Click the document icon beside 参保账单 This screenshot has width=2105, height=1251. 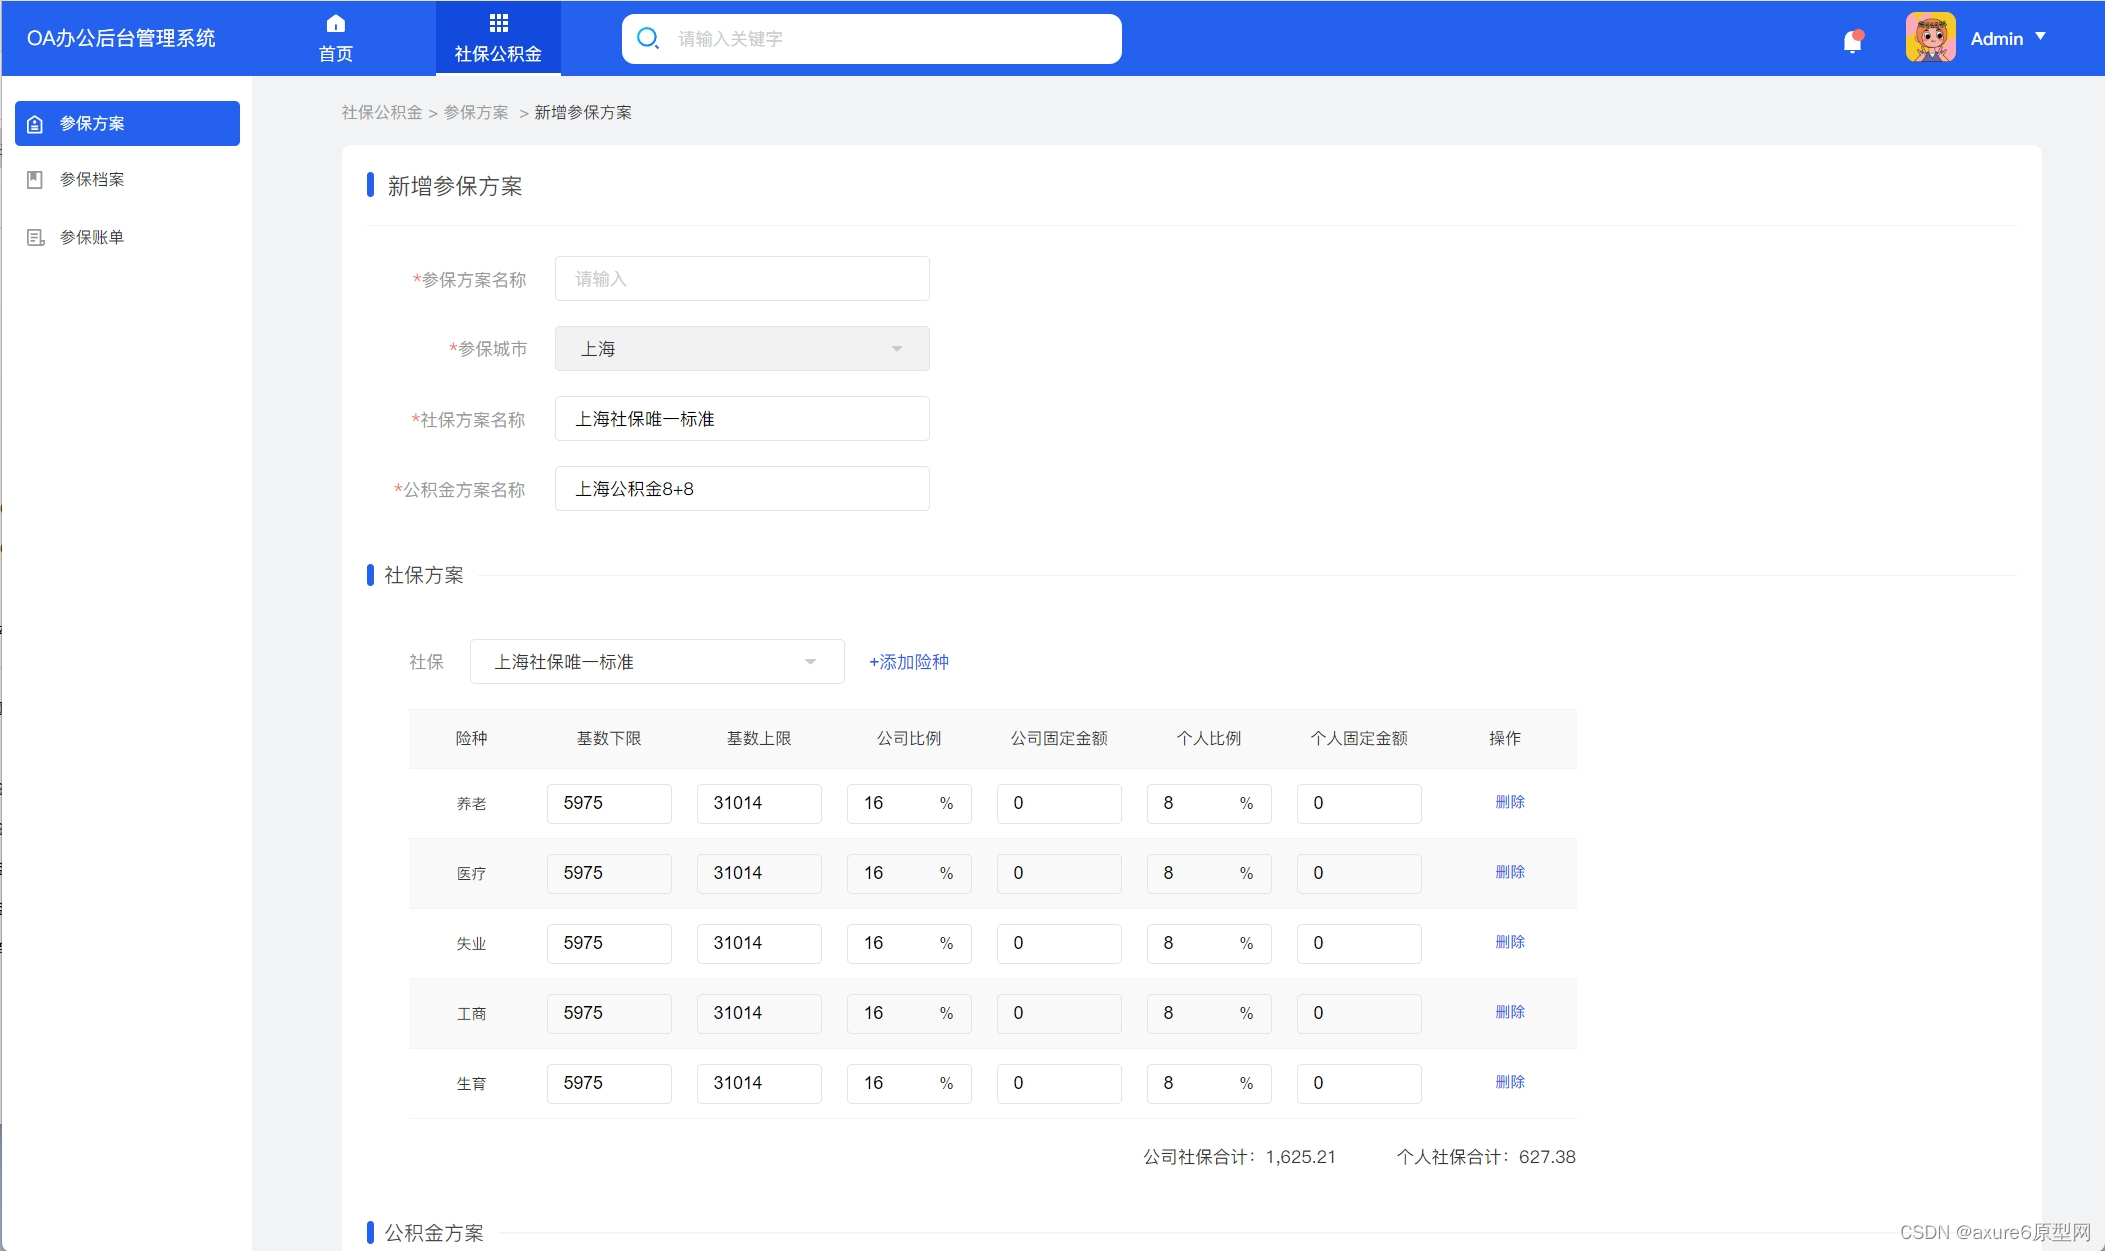click(x=35, y=237)
